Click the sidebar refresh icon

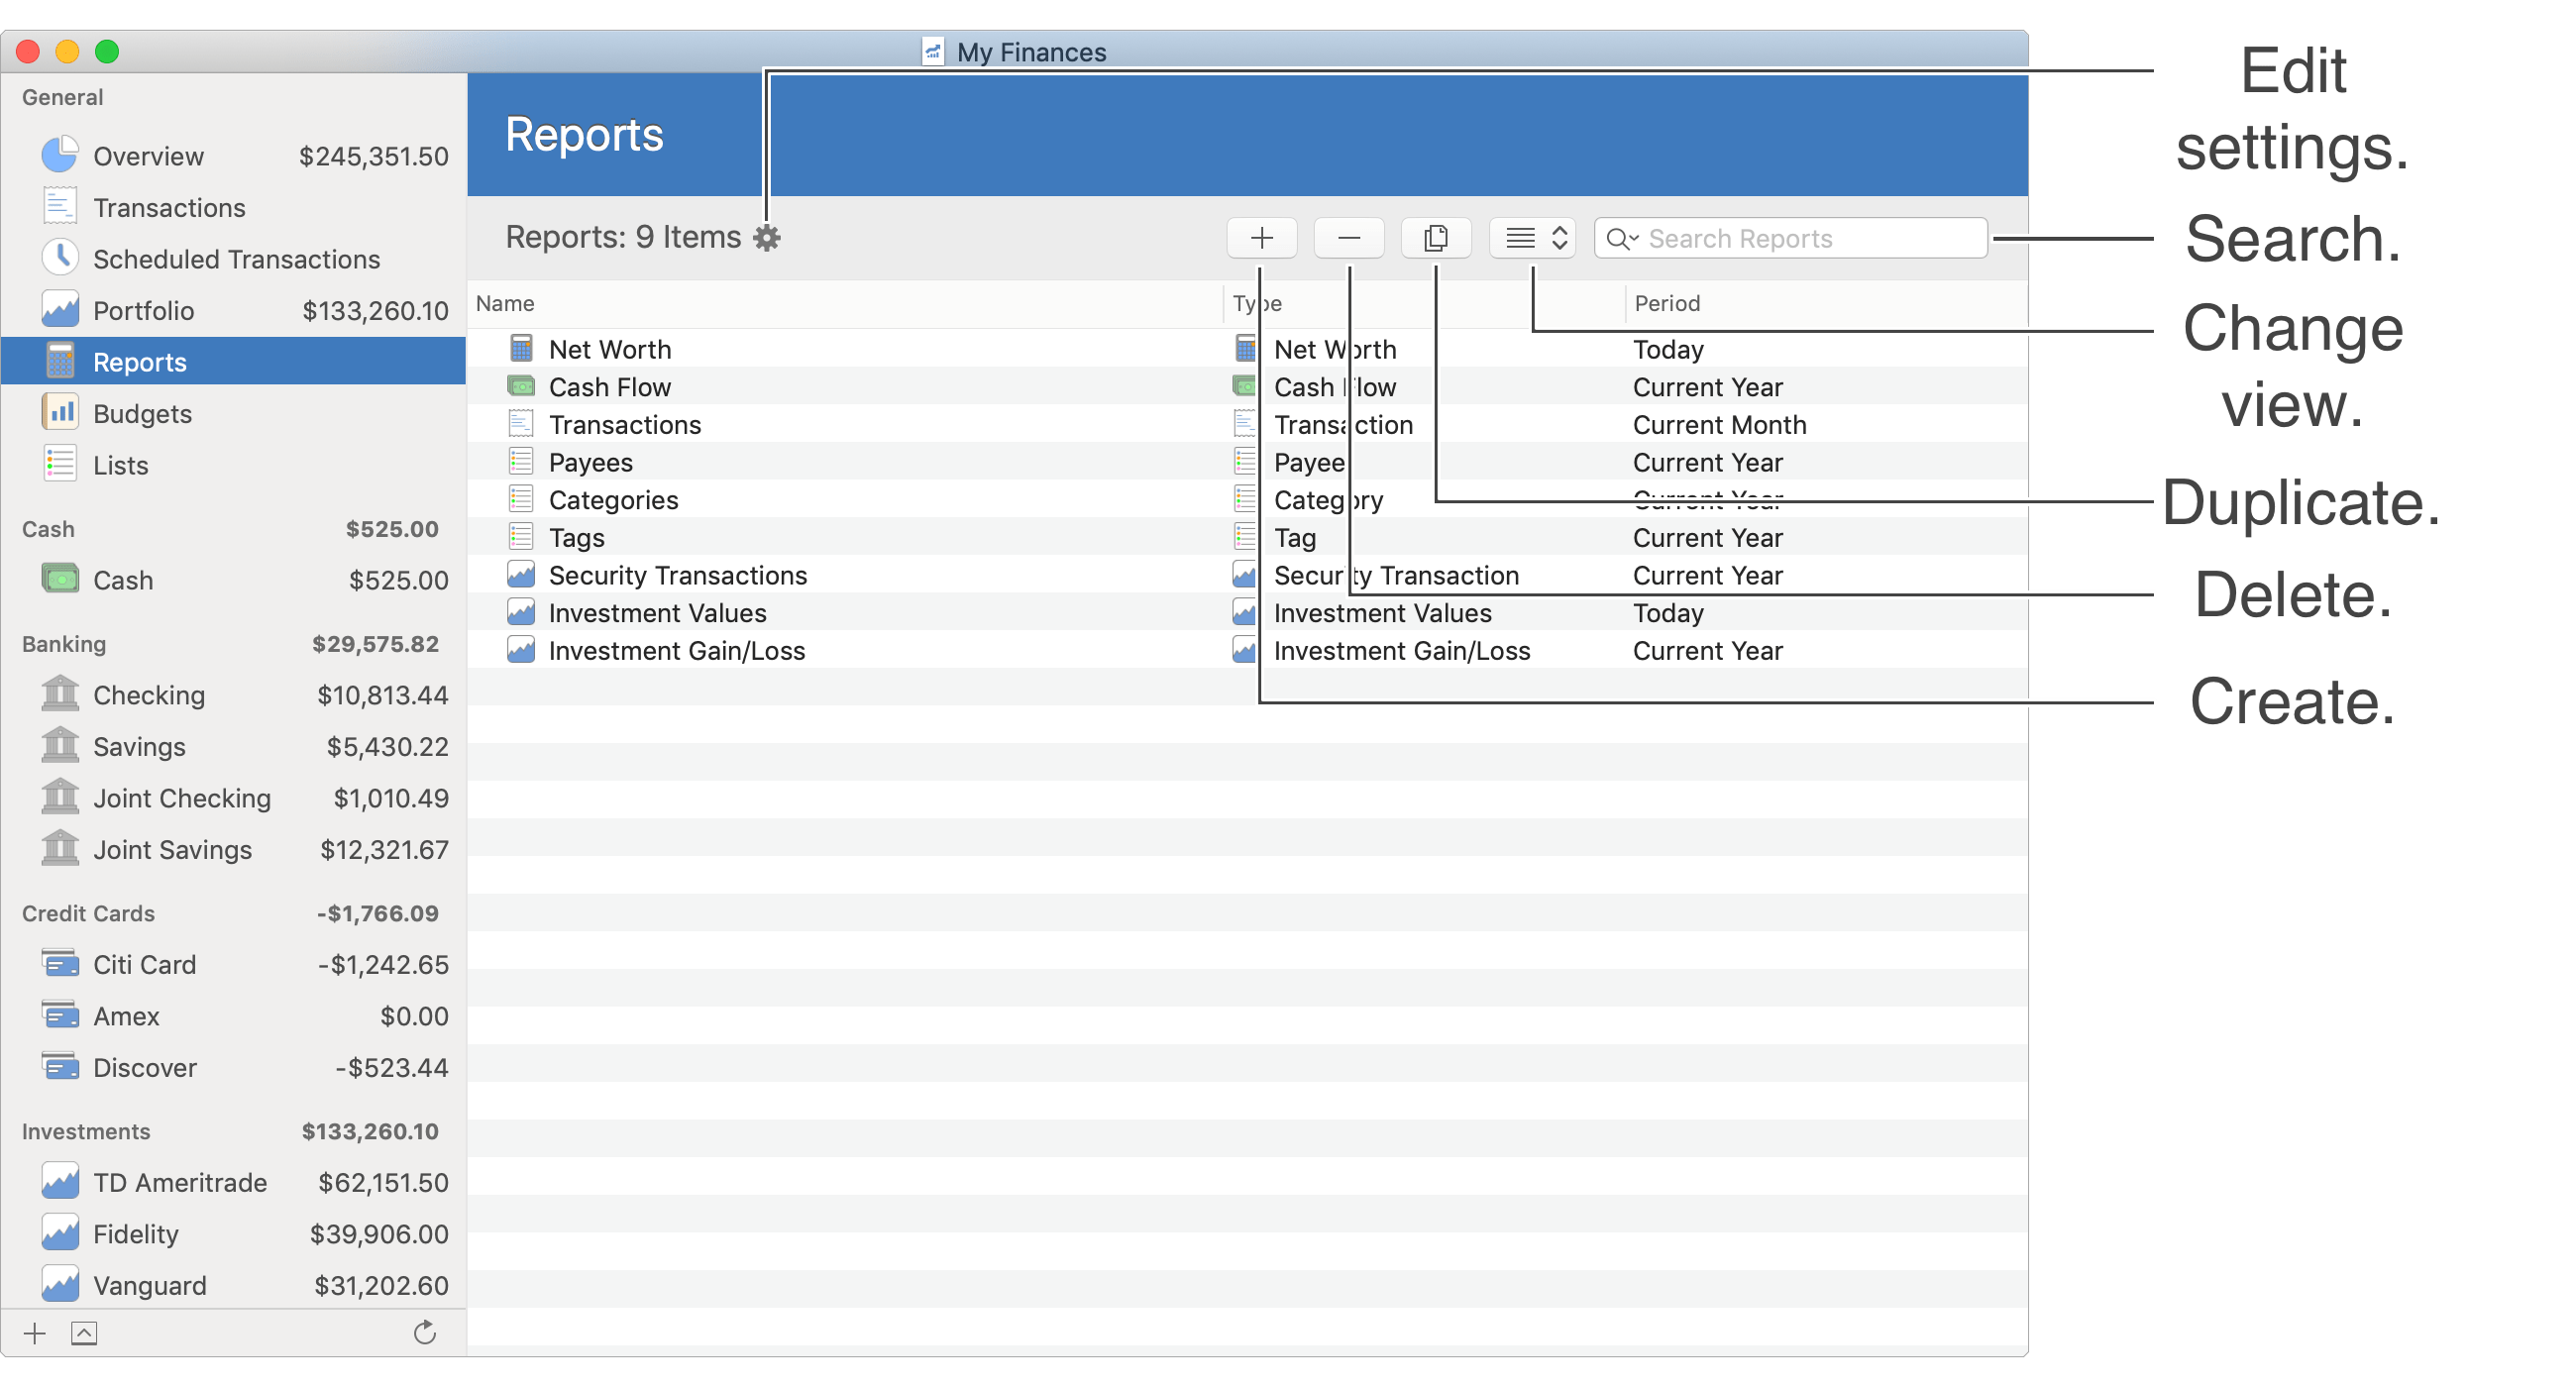coord(425,1333)
